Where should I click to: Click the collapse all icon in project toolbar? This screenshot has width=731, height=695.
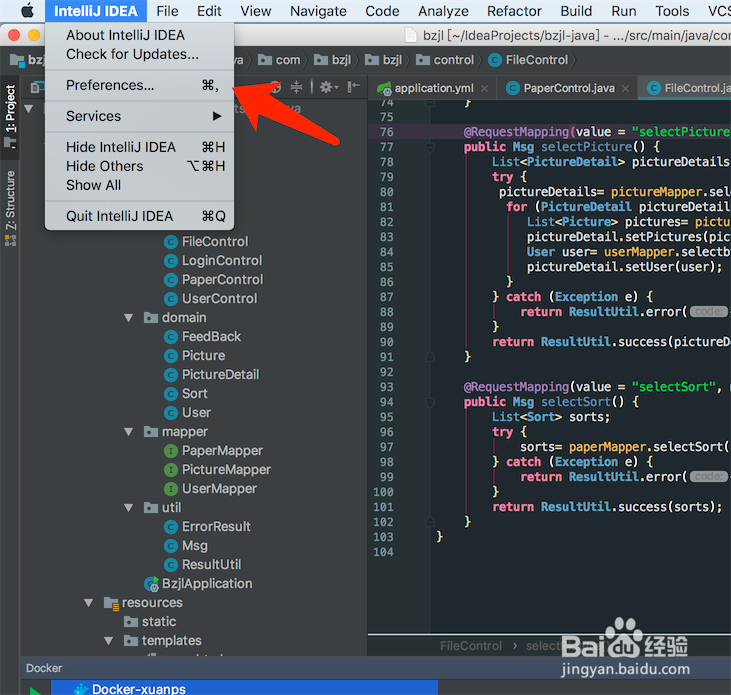tap(296, 87)
